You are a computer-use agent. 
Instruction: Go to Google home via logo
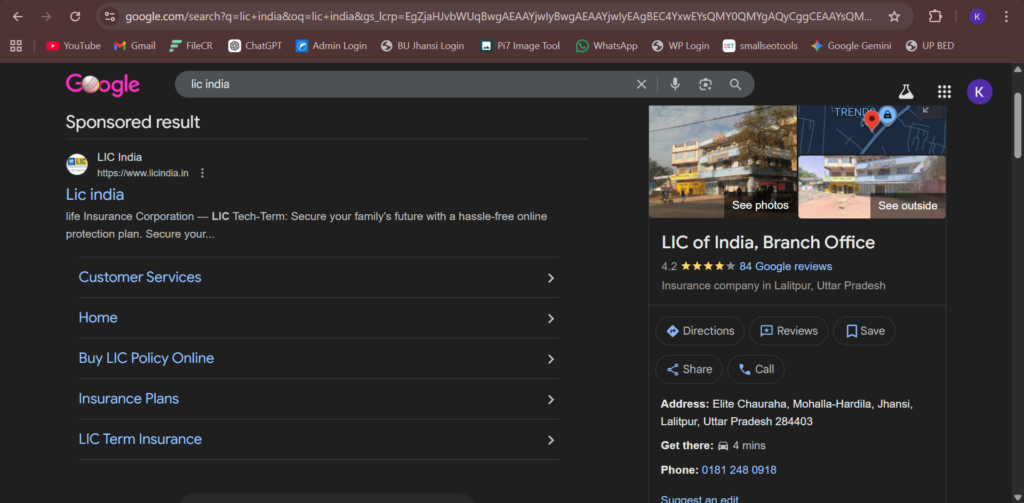tap(103, 85)
